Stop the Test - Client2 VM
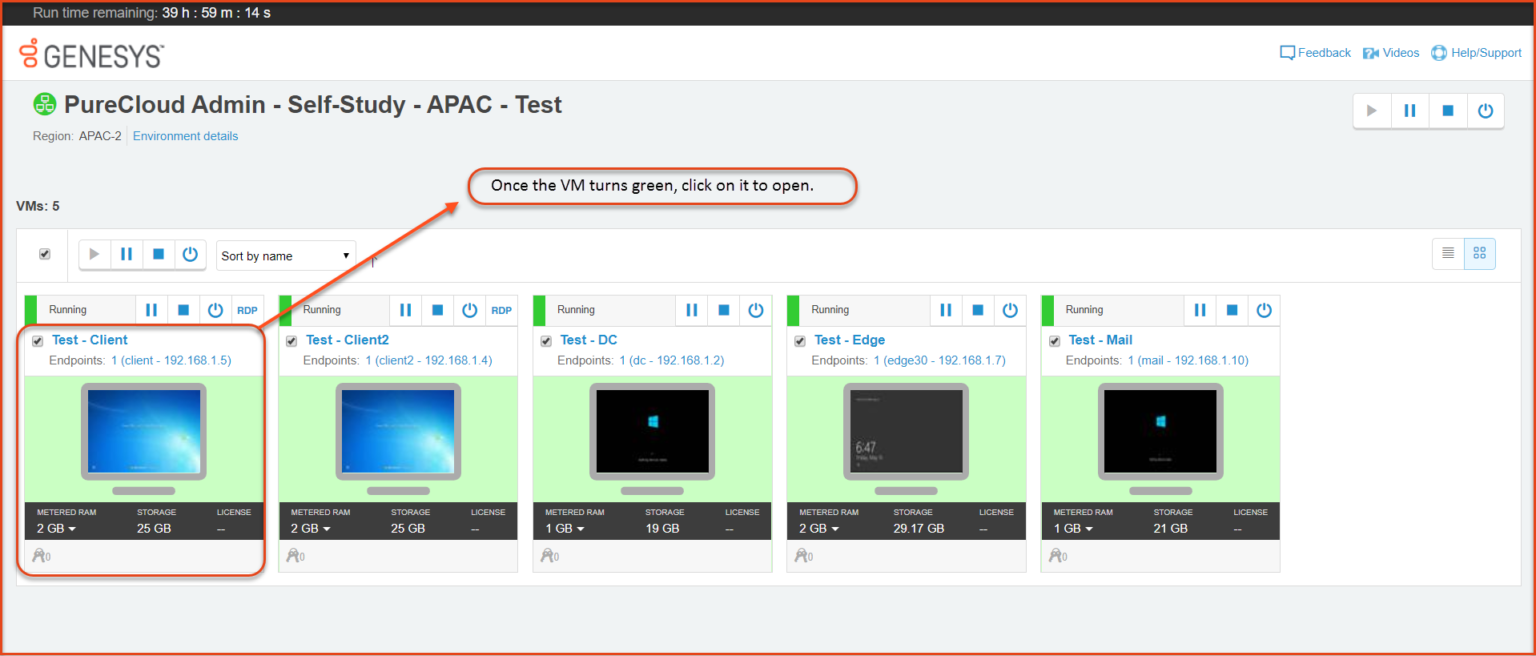The image size is (1536, 656). pyautogui.click(x=437, y=310)
